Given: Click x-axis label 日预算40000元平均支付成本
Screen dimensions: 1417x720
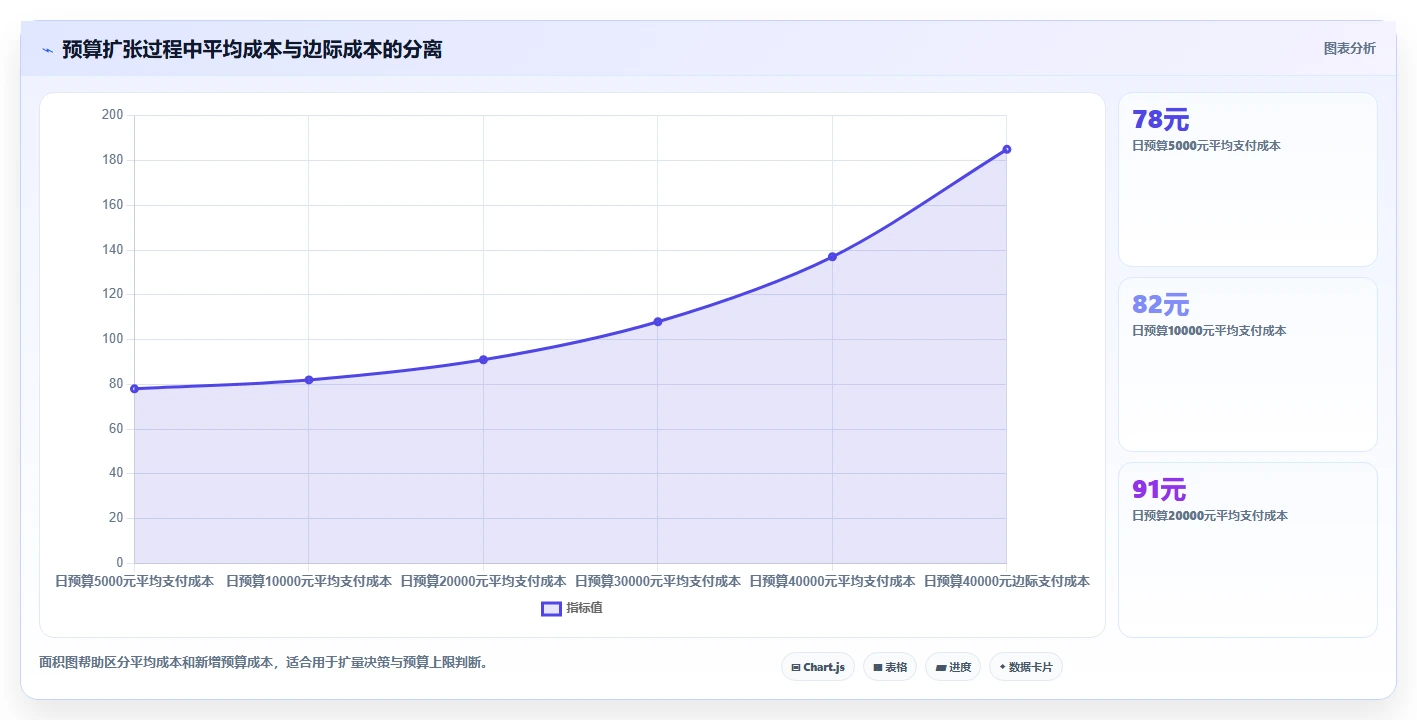Looking at the screenshot, I should click(x=832, y=581).
